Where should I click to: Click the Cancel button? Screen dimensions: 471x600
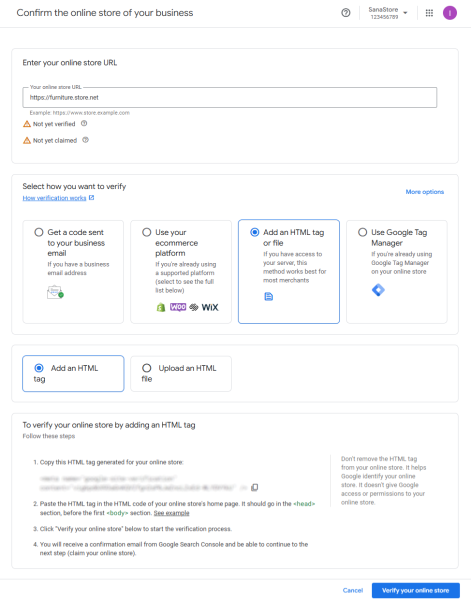(x=353, y=590)
